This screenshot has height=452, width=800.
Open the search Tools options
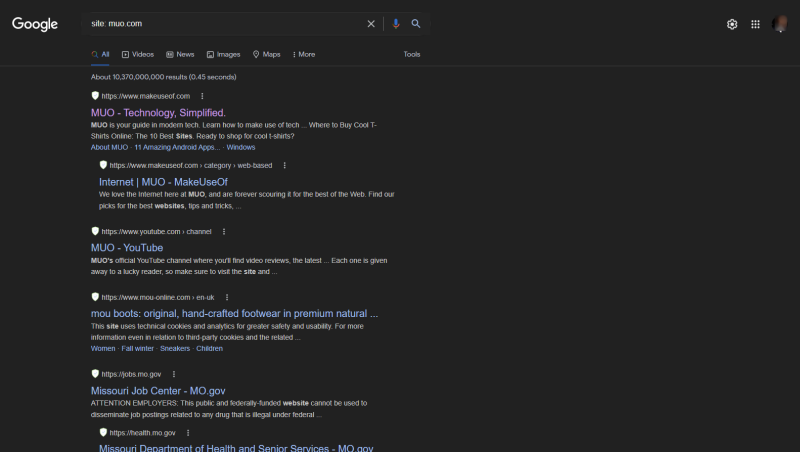click(412, 54)
